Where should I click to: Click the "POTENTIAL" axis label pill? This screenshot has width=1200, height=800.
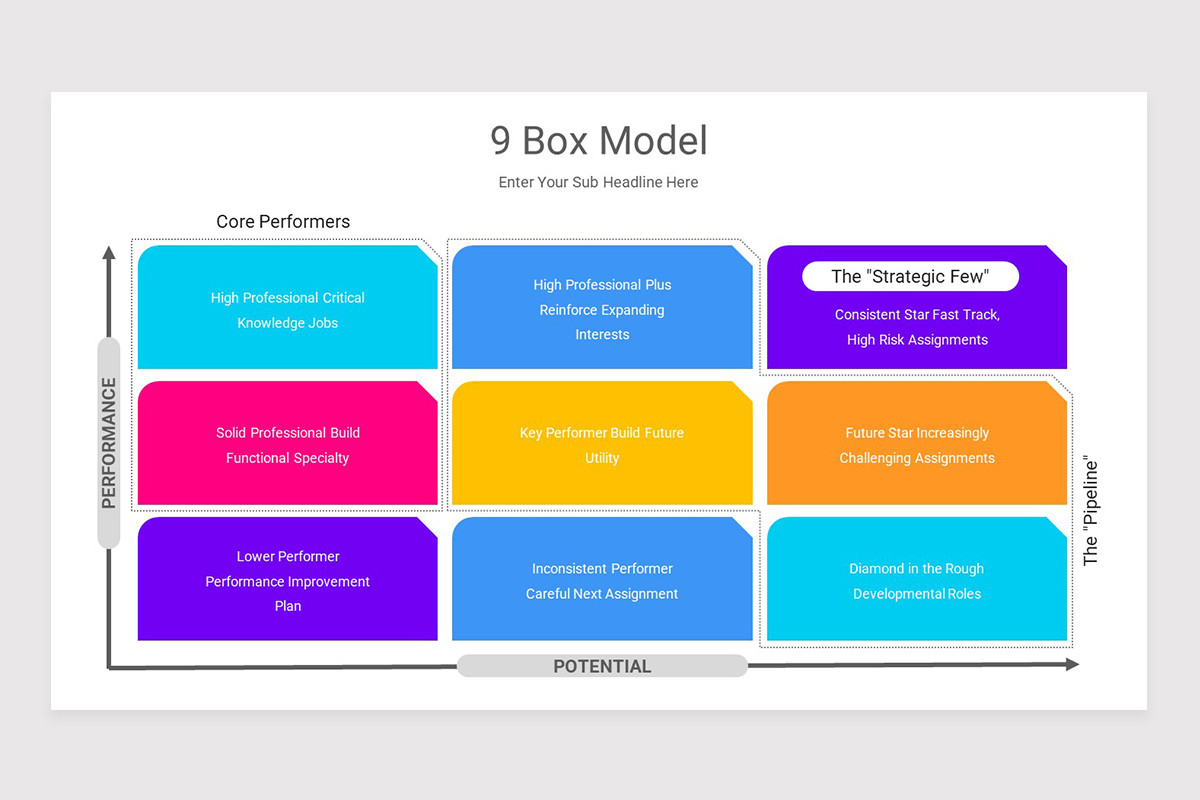coord(602,666)
